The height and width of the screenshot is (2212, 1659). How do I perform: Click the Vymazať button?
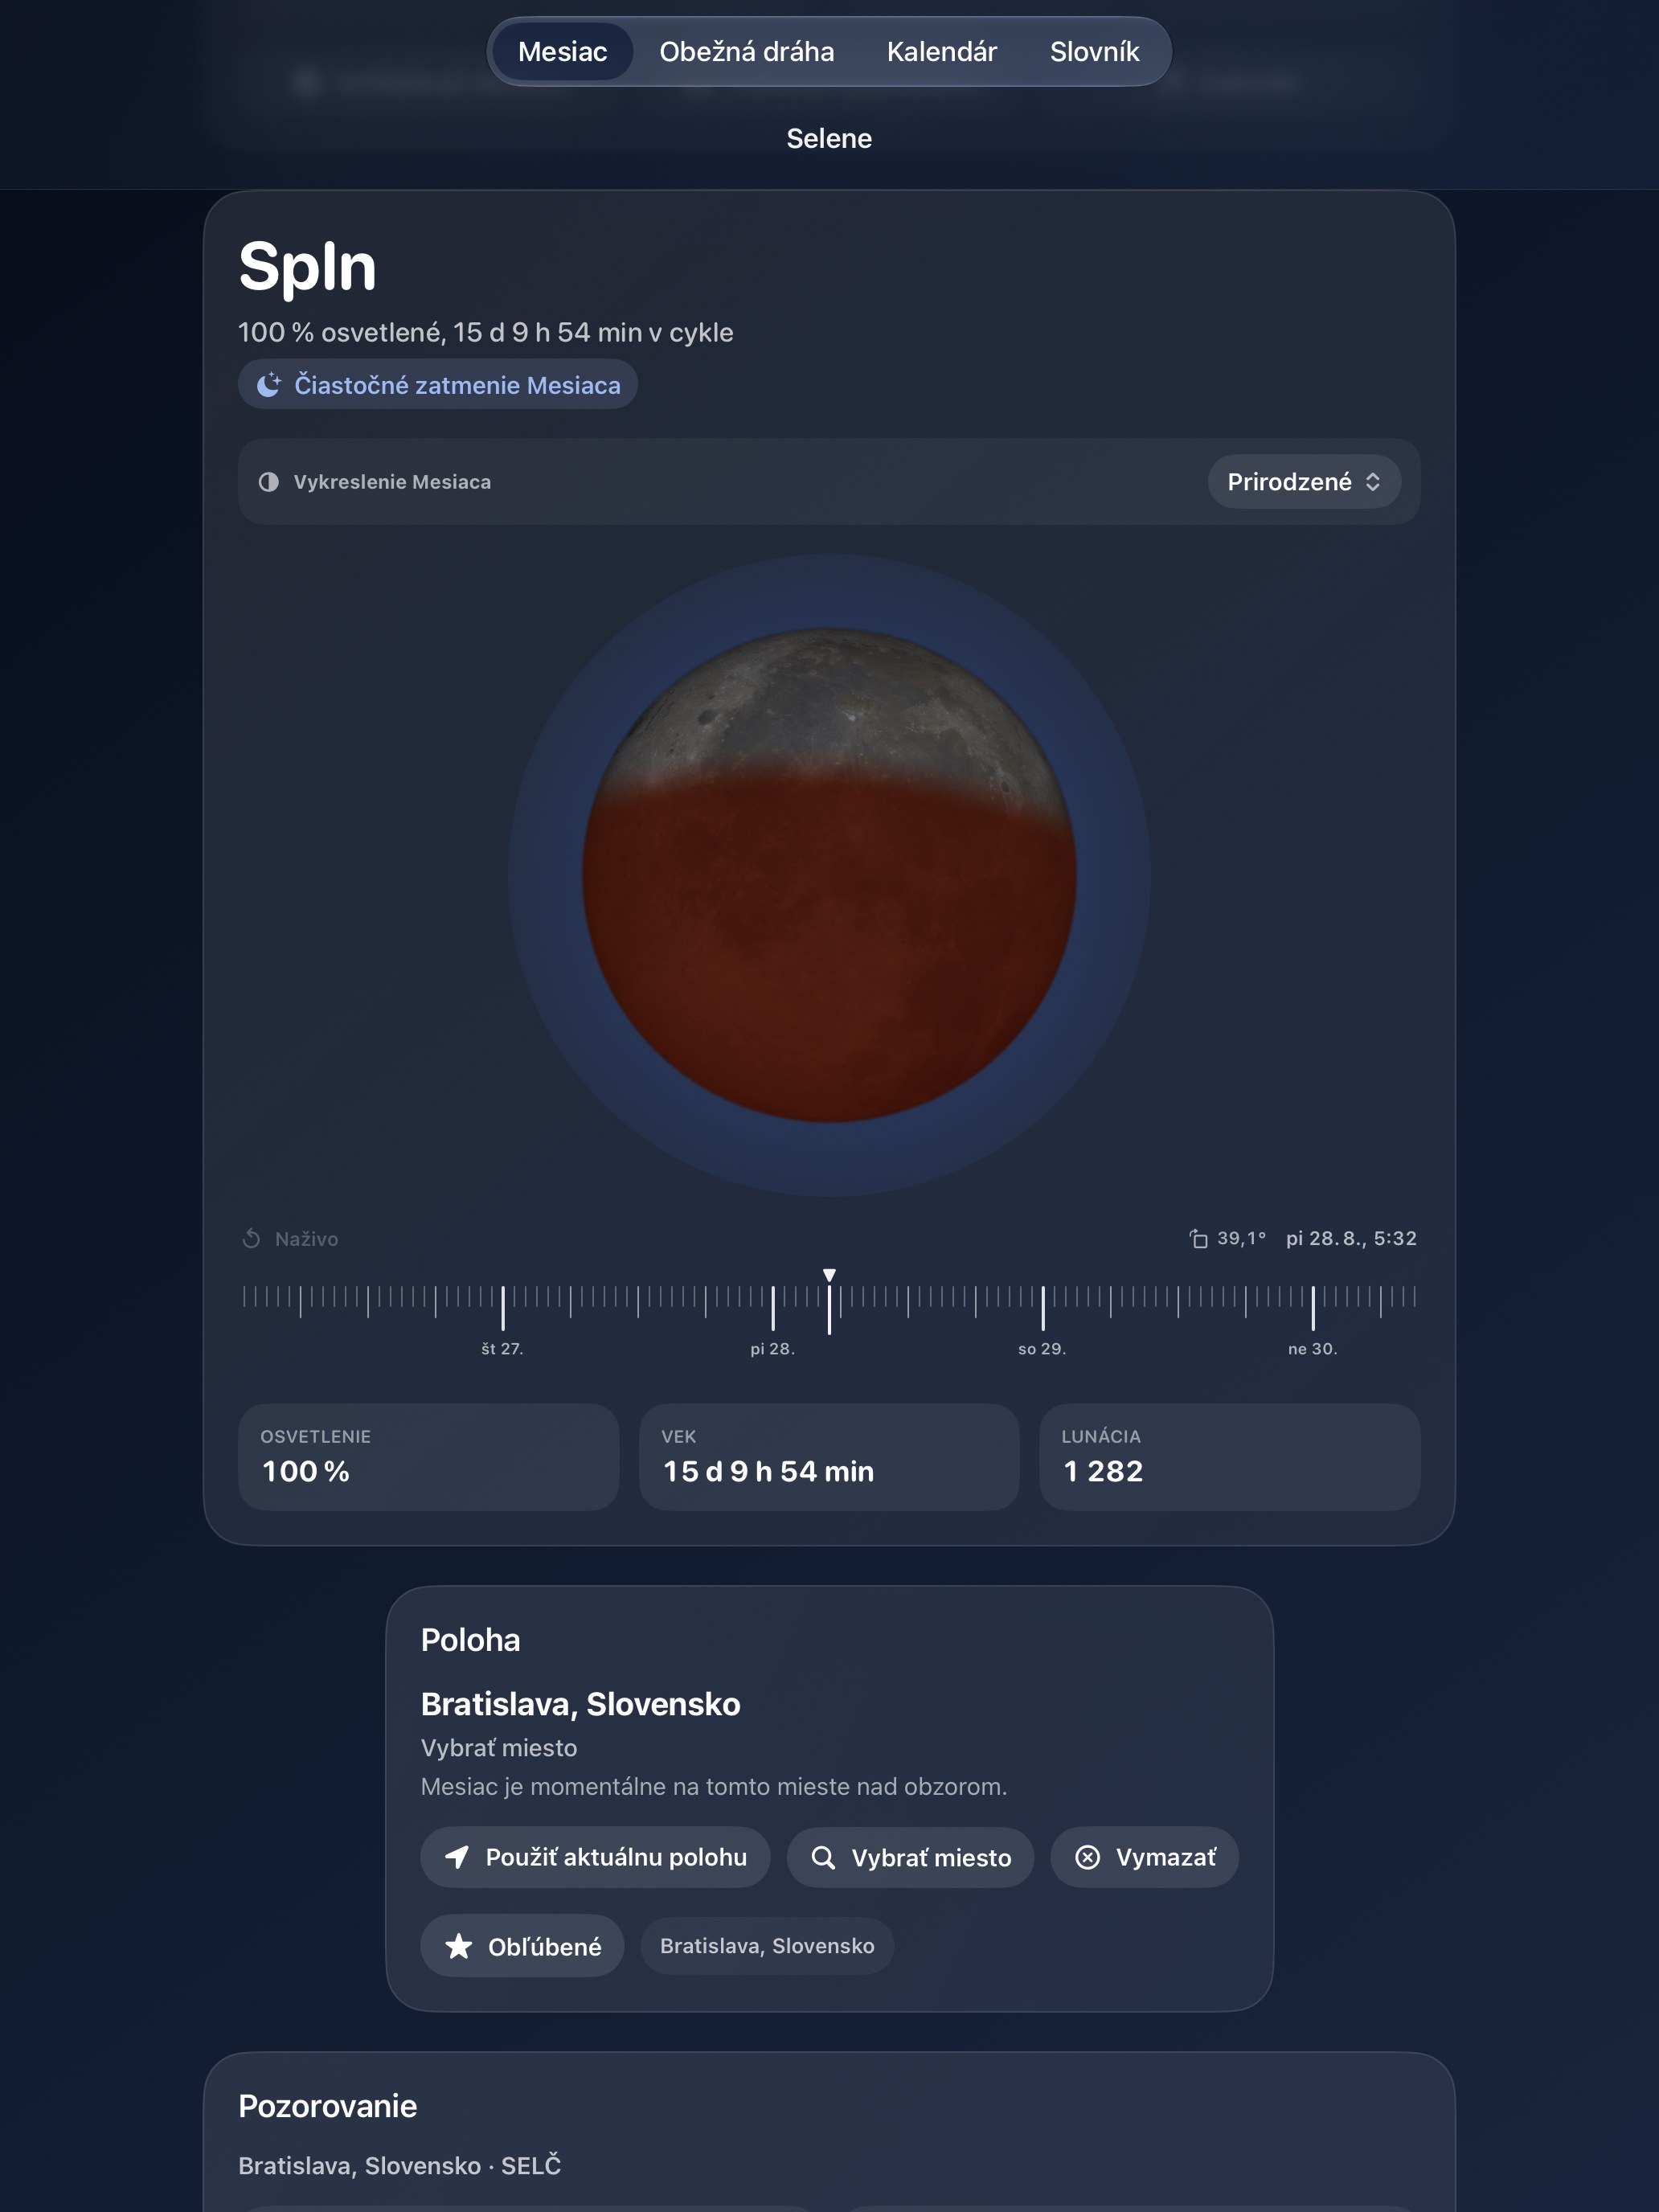(1144, 1857)
